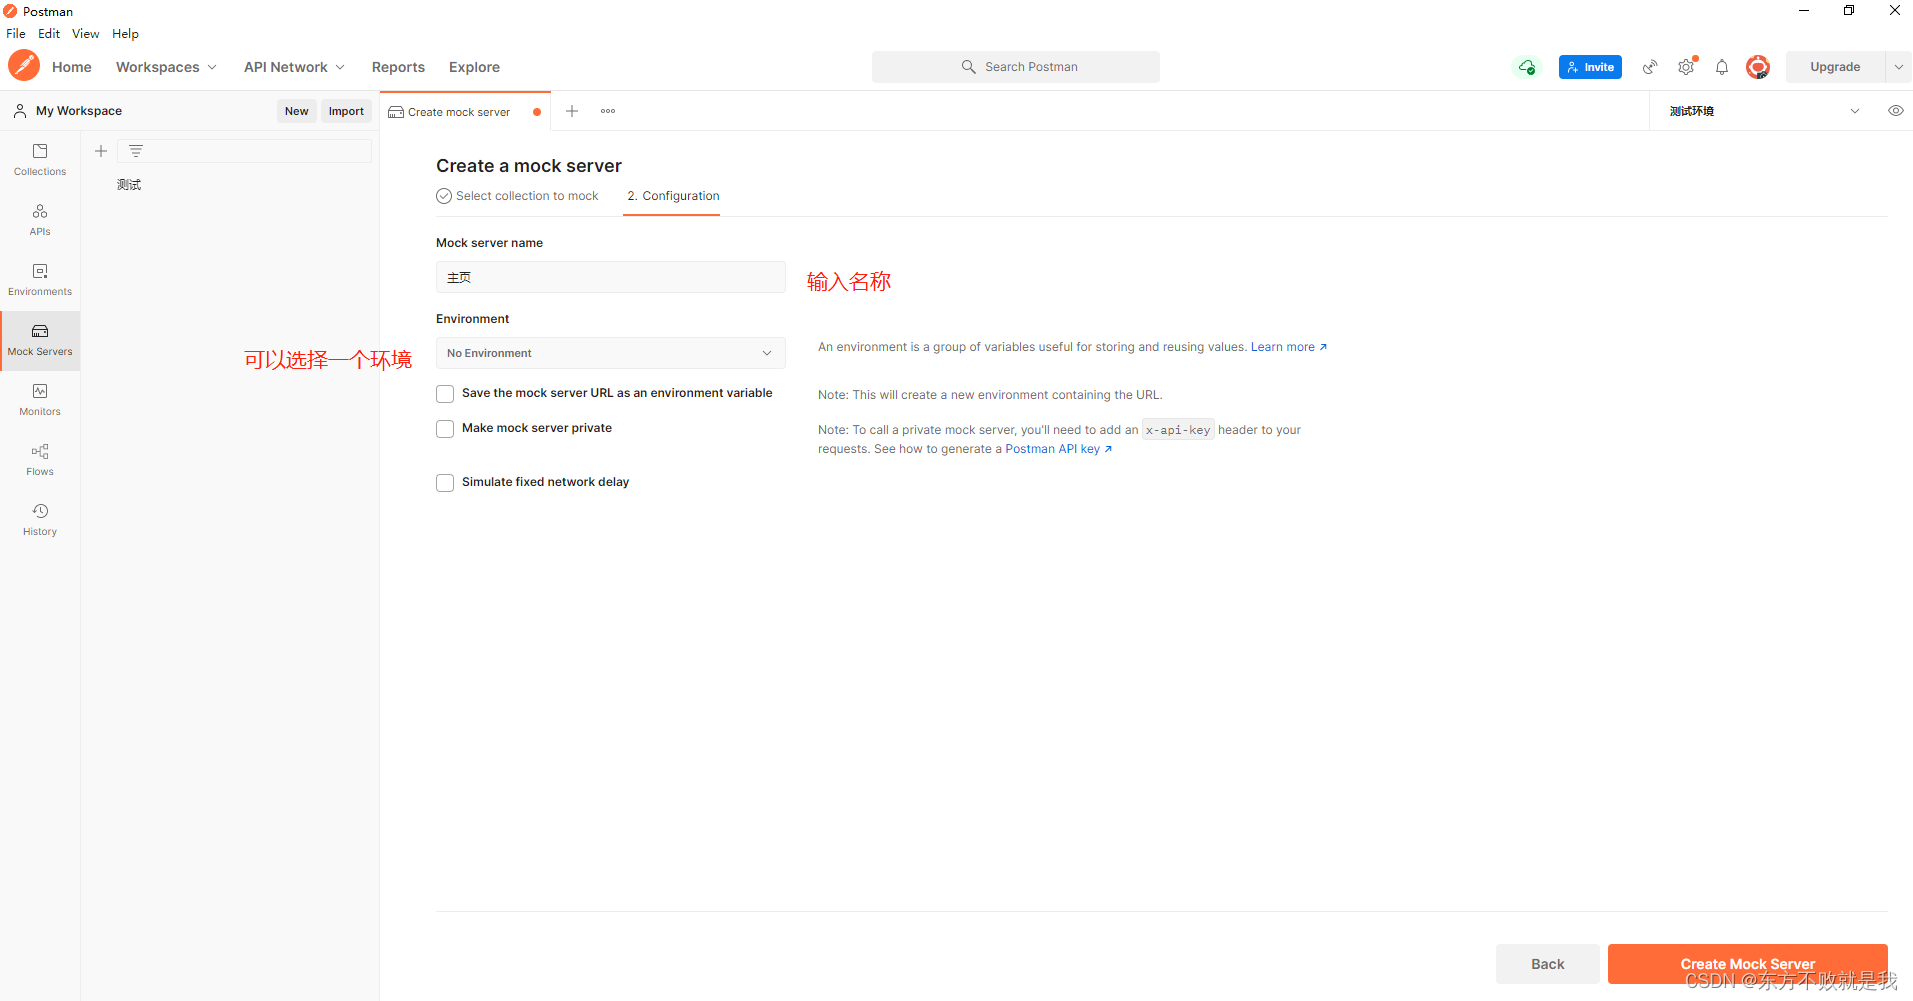Click the Mock server name input field
This screenshot has width=1913, height=1001.
click(x=610, y=277)
